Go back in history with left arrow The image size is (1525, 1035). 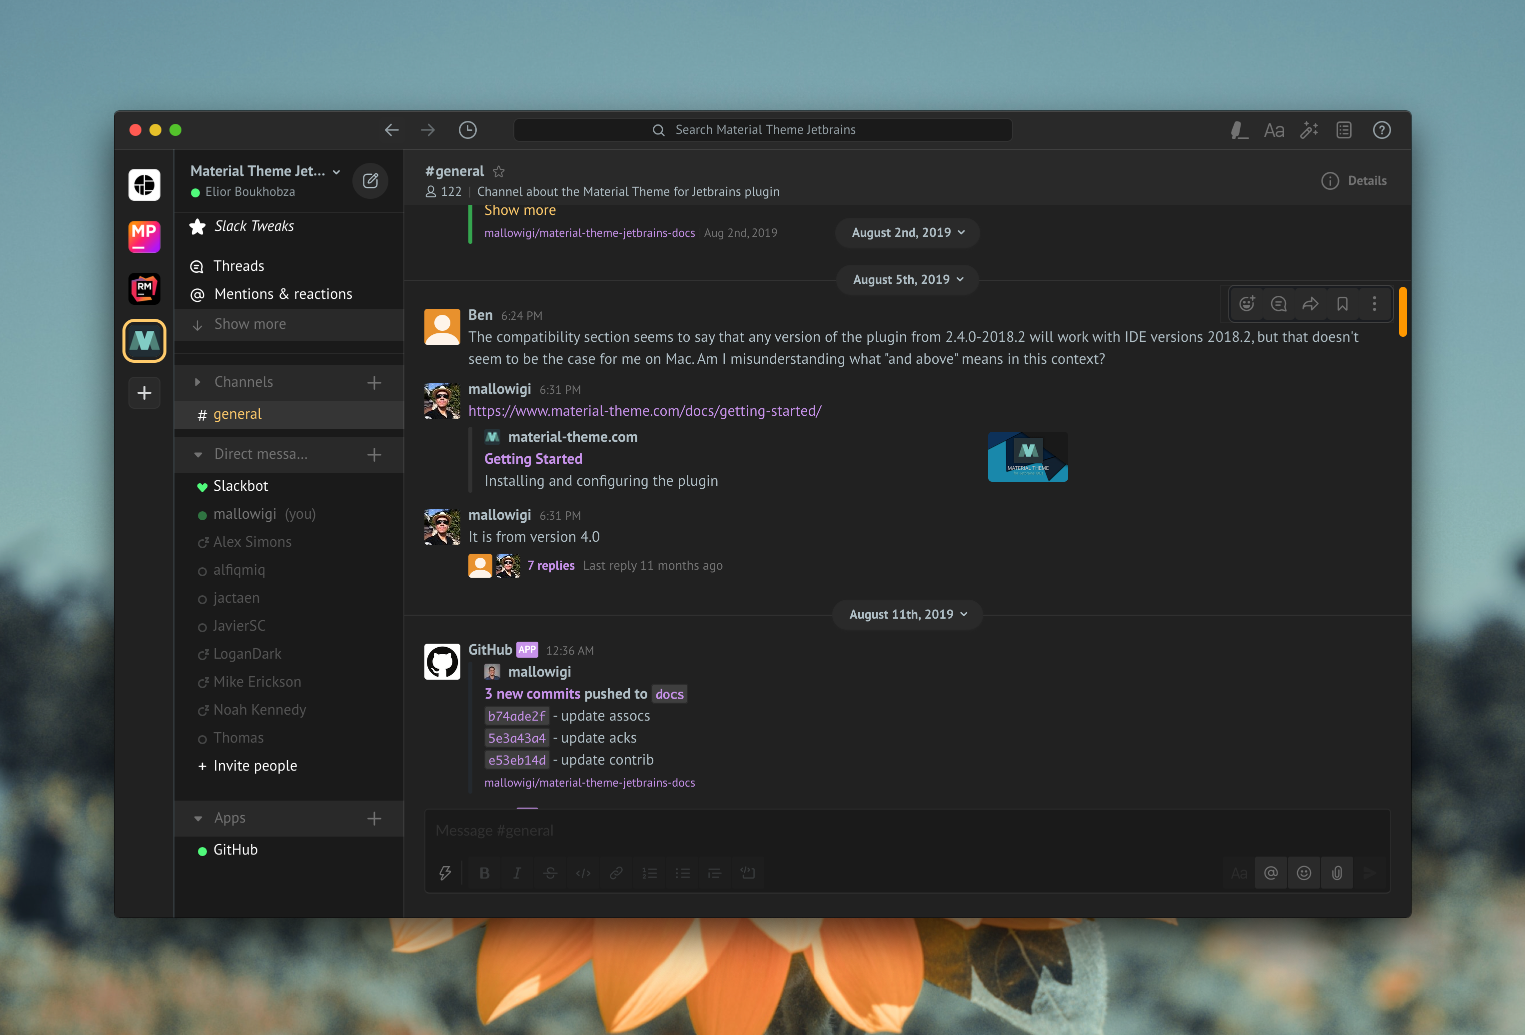(392, 130)
